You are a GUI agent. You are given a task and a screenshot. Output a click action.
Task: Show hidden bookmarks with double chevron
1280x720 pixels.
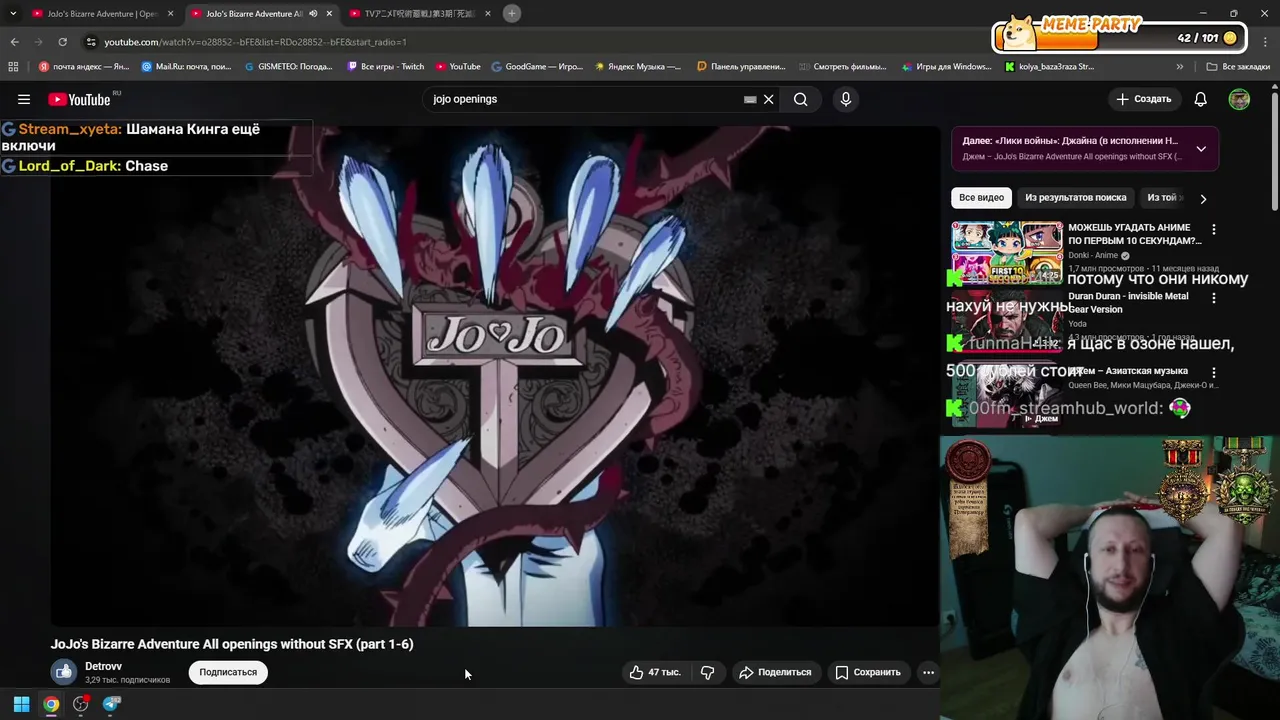pyautogui.click(x=1180, y=67)
